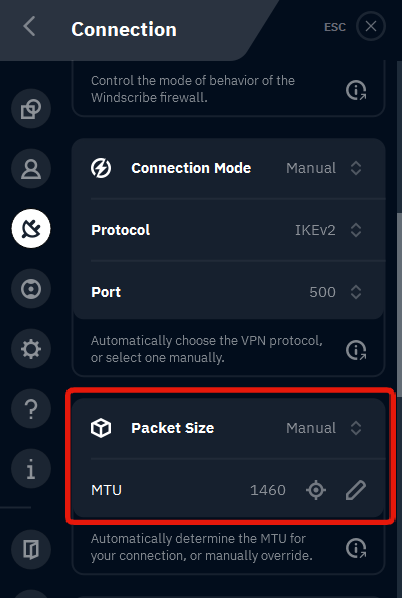Open the Connection Mode Manual dropdown
The height and width of the screenshot is (598, 402).
coord(324,168)
